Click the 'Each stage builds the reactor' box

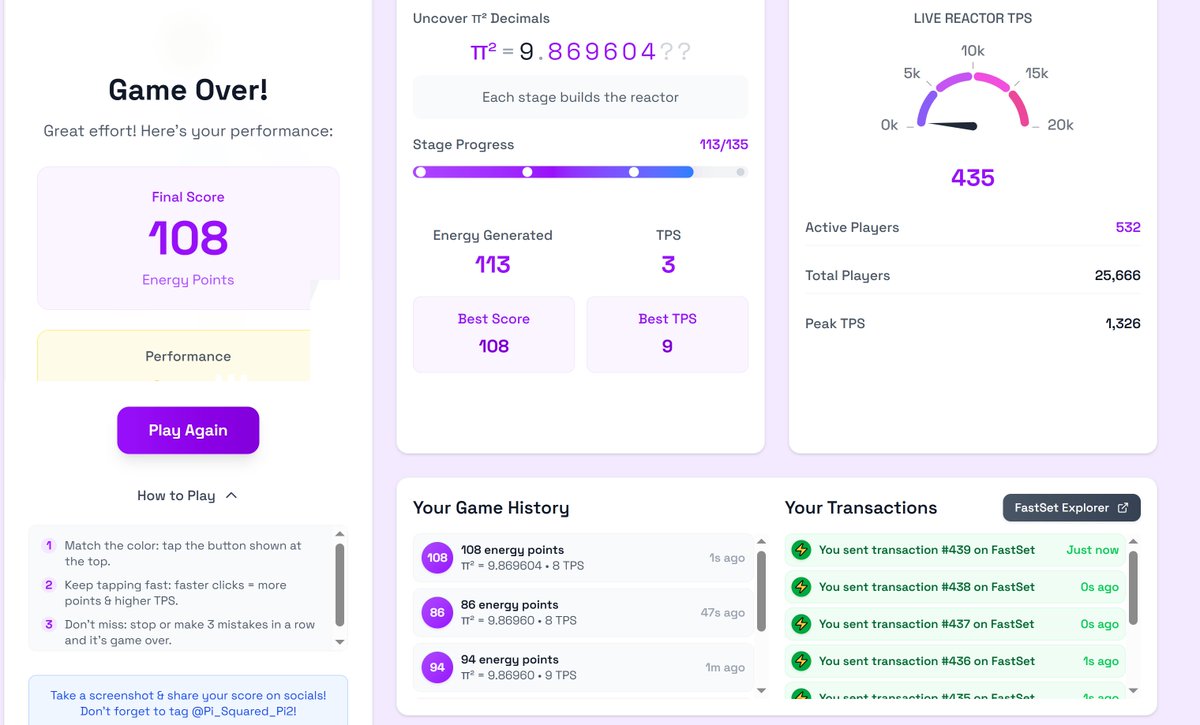click(x=580, y=97)
